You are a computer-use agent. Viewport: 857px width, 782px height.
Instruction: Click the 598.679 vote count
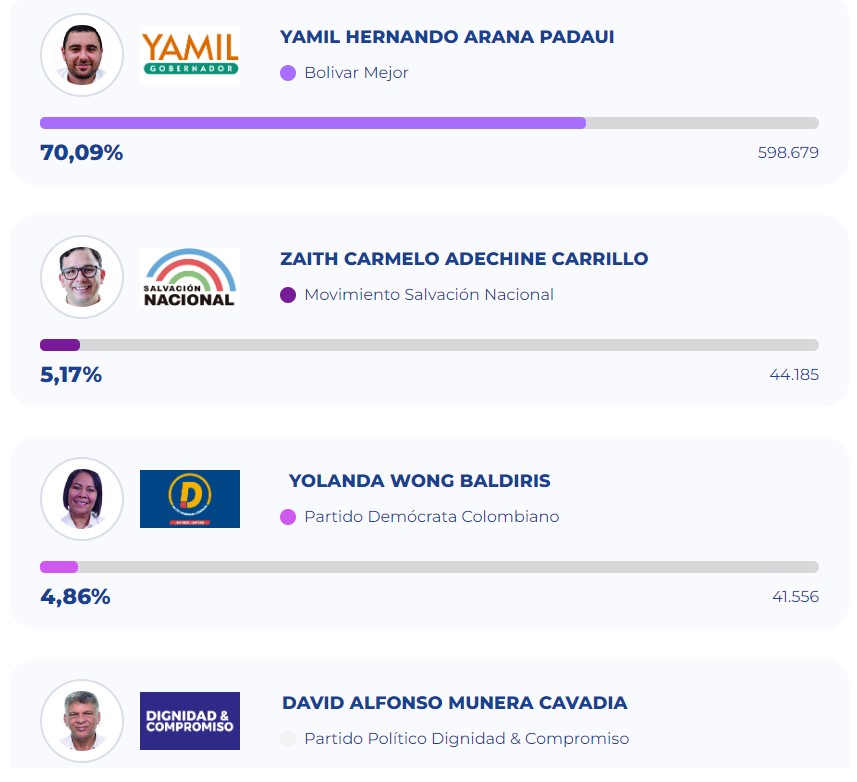point(788,152)
